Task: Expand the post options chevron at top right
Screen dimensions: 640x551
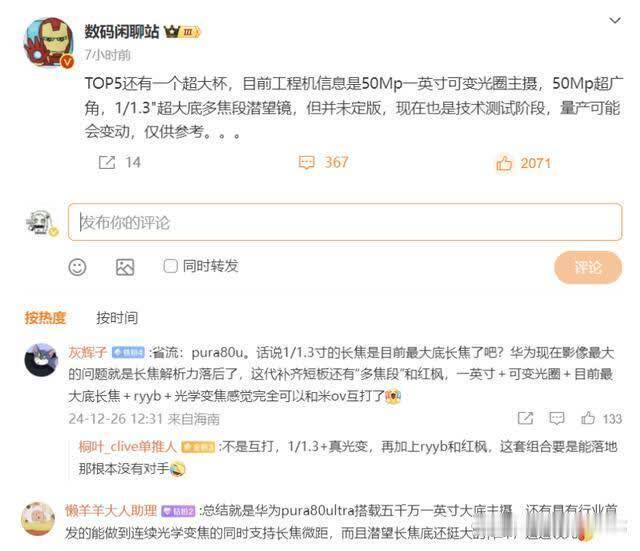Action: point(615,20)
